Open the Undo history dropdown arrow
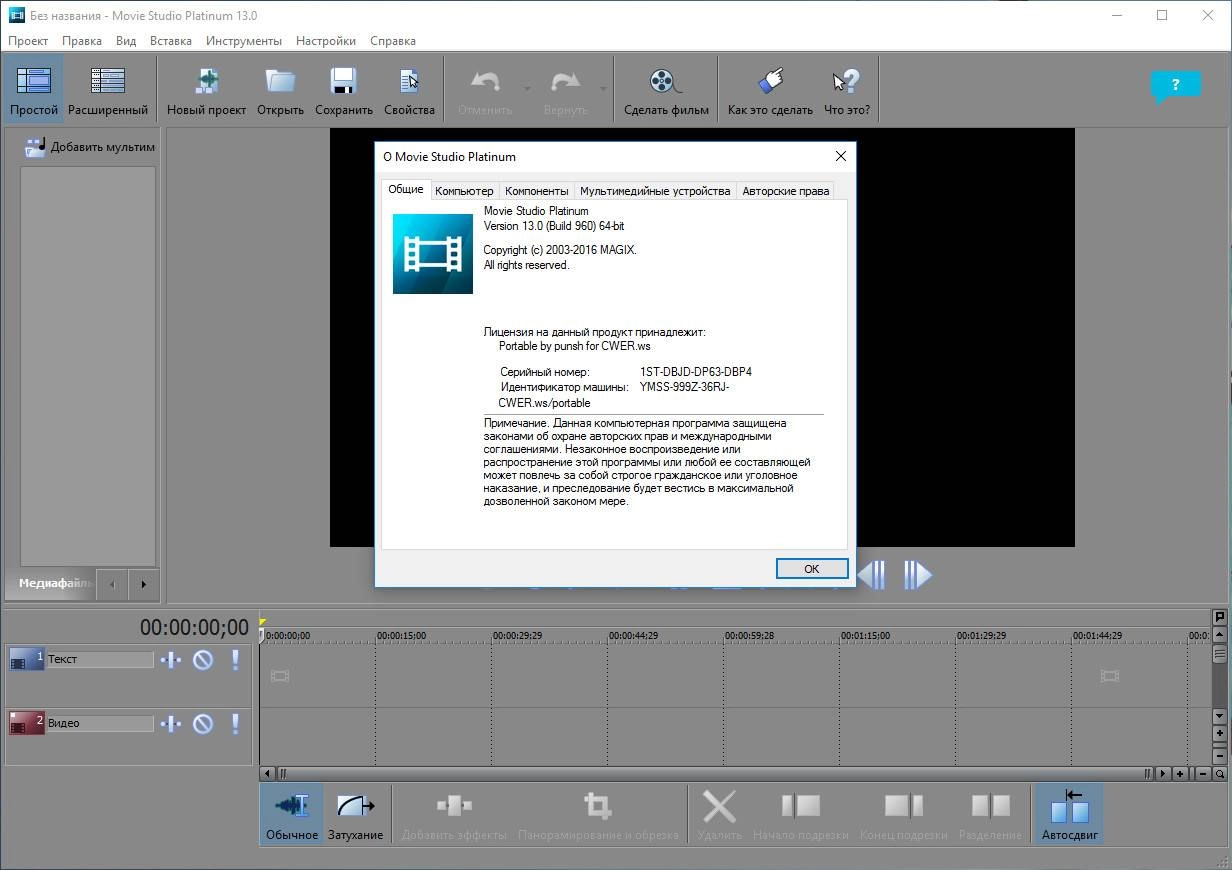Image resolution: width=1232 pixels, height=870 pixels. [527, 88]
